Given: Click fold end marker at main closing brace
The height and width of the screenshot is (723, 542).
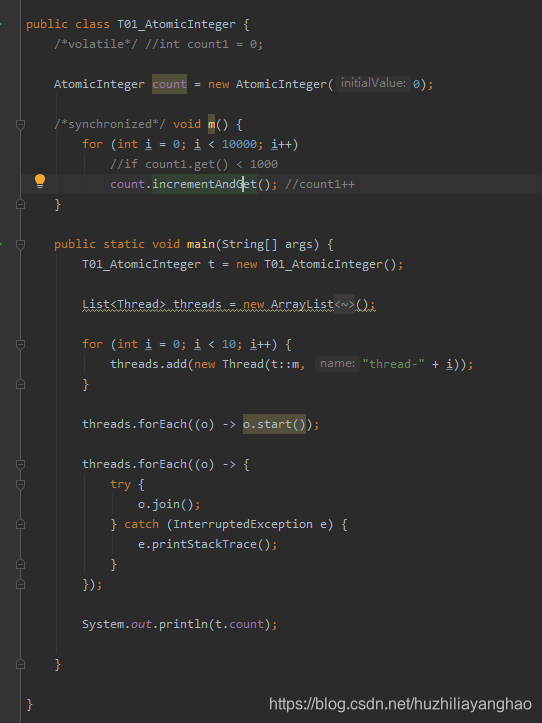Looking at the screenshot, I should coord(20,664).
